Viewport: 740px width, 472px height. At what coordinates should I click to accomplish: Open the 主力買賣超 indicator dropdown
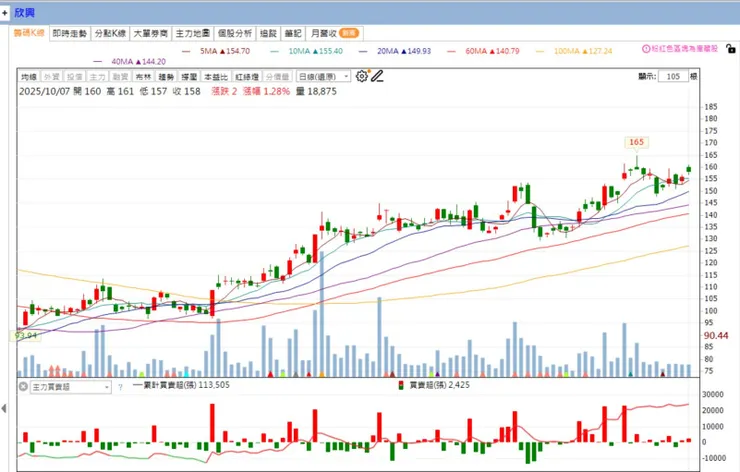click(x=71, y=387)
